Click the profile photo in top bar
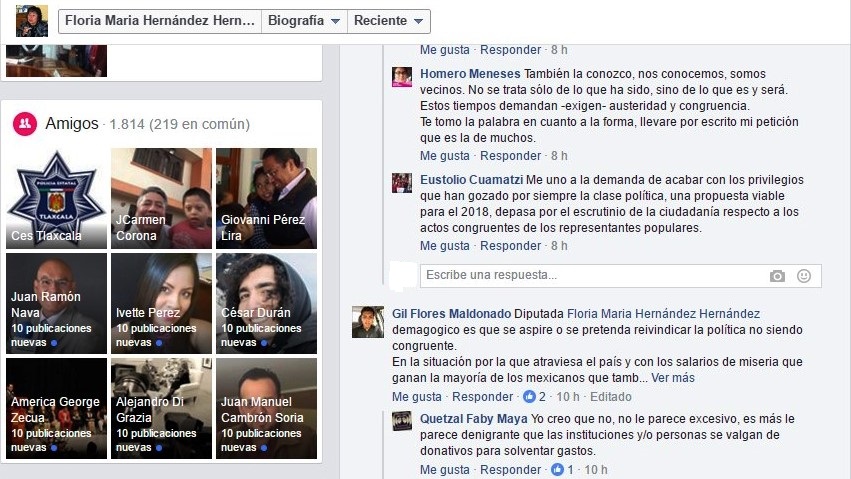The image size is (851, 479). (32, 21)
